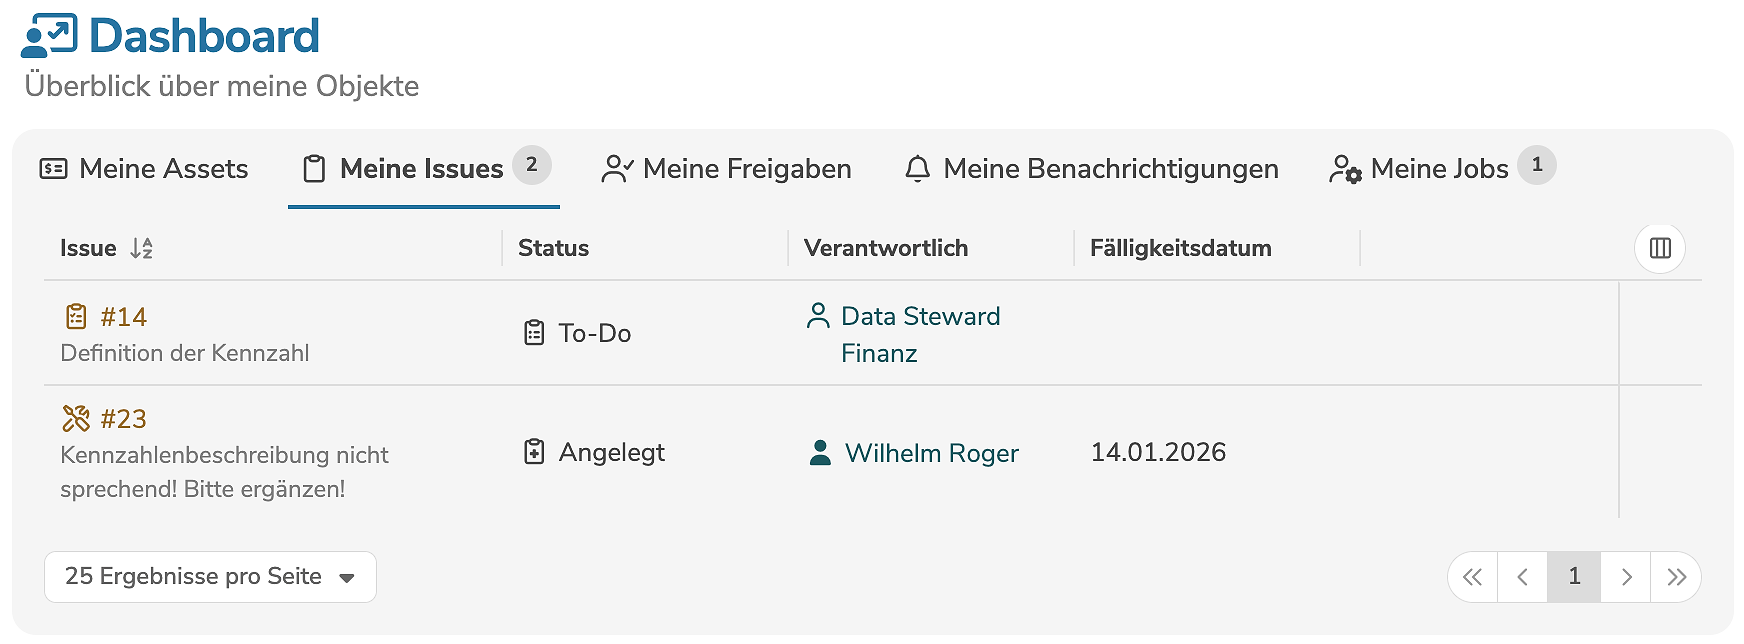Viewport: 1744px width, 644px height.
Task: Switch to the Meine Assets tab
Action: pos(144,169)
